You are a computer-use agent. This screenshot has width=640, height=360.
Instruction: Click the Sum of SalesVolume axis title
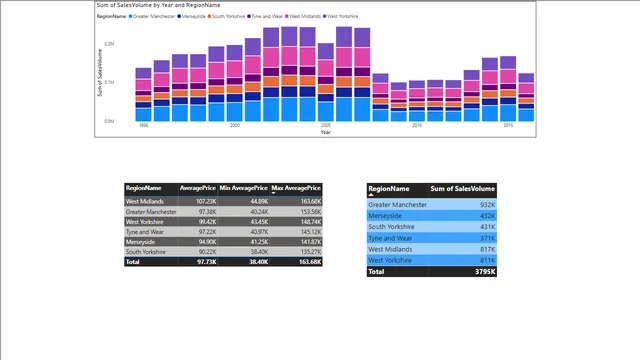[x=100, y=73]
